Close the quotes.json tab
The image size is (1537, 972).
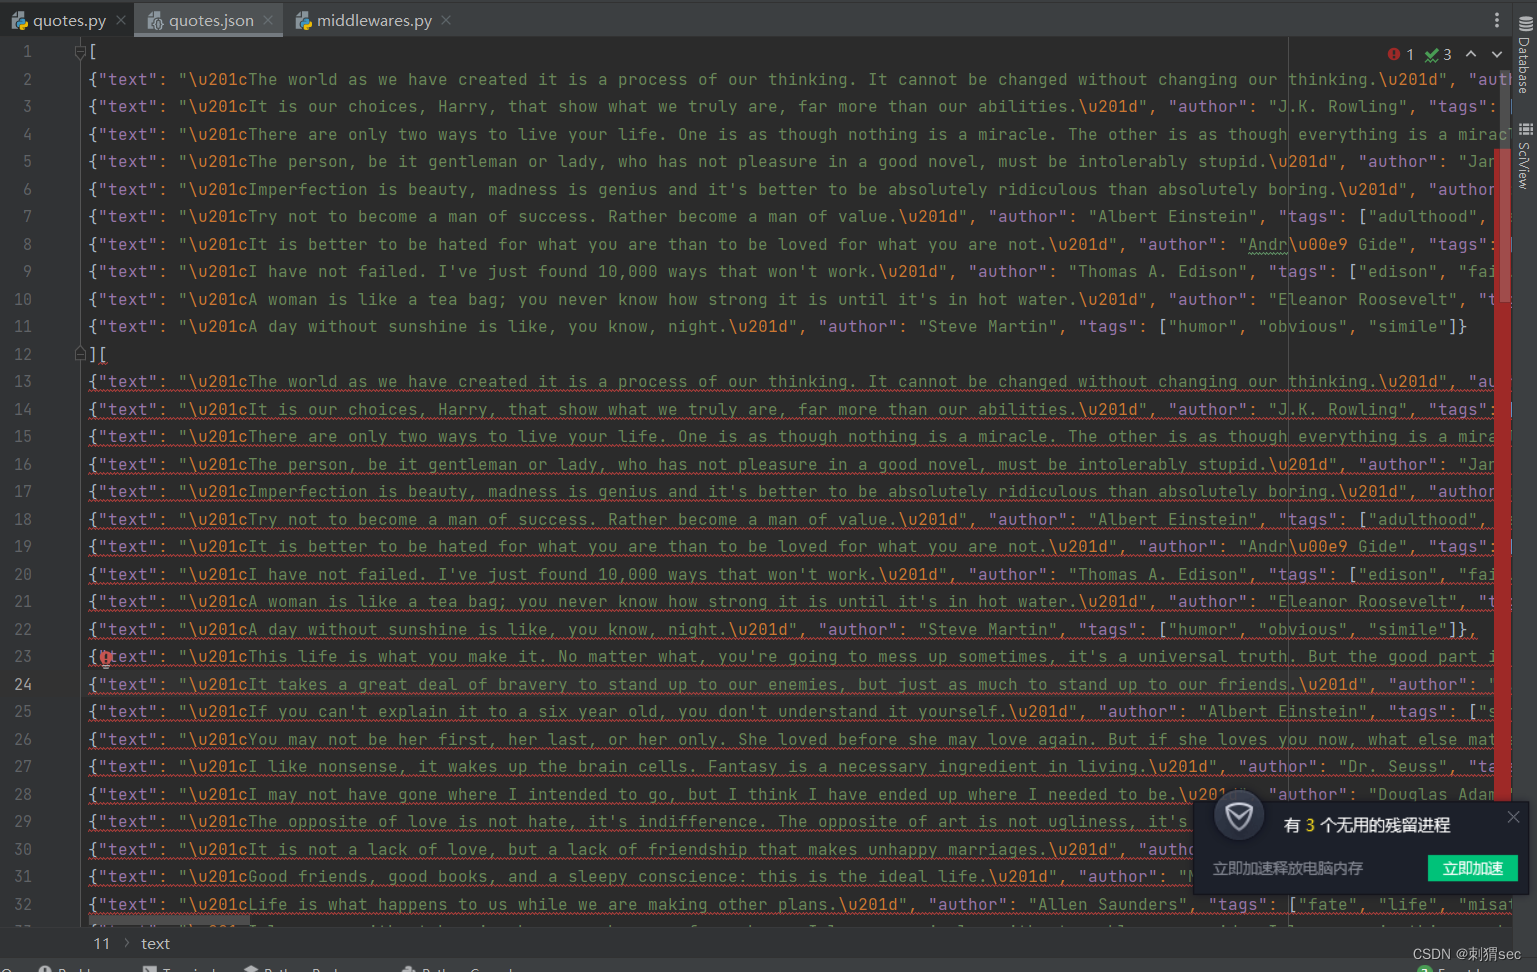point(269,20)
